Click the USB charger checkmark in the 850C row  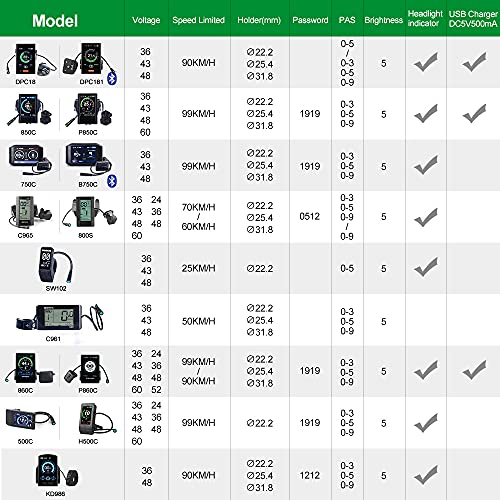tap(474, 114)
